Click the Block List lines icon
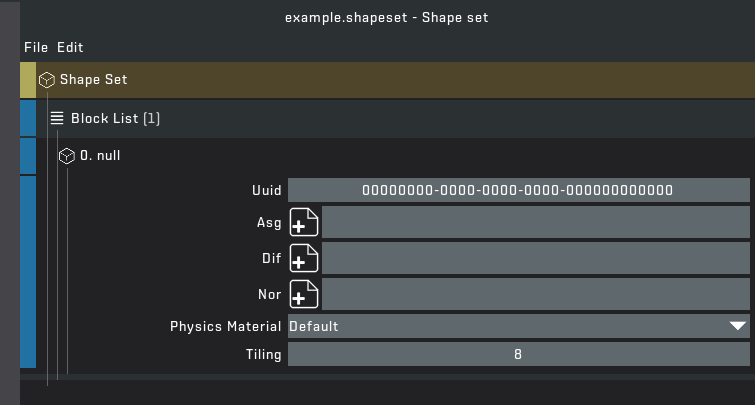The width and height of the screenshot is (755, 405). coord(57,118)
